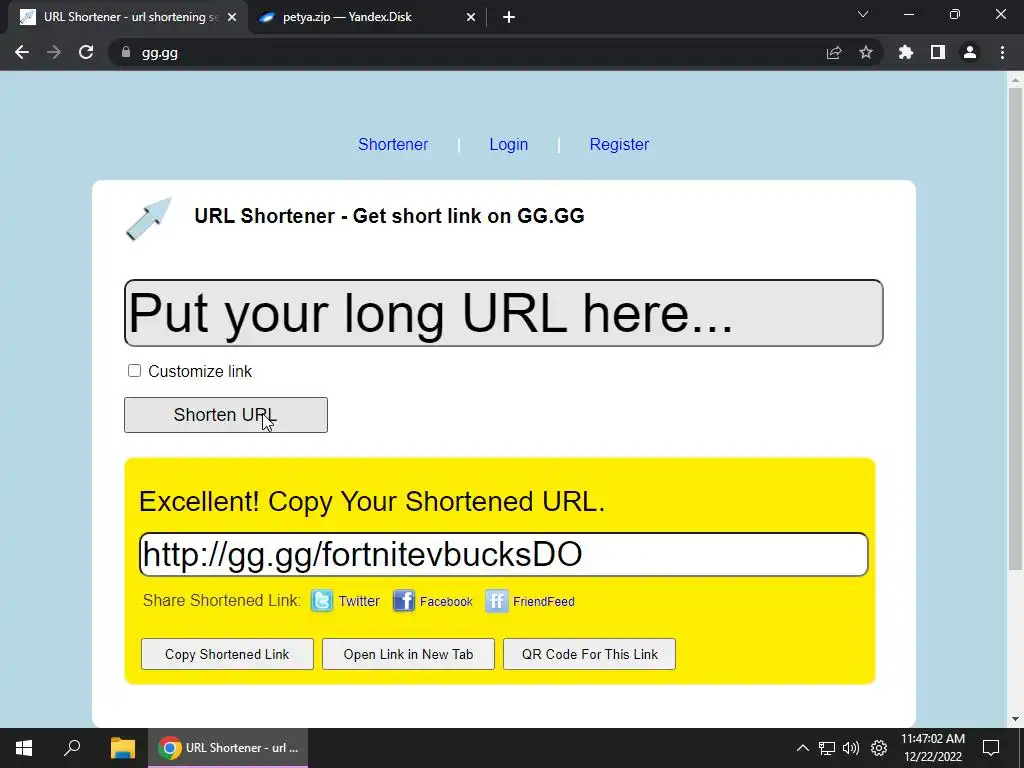Click the 'Share Shortened Link:' label
The image size is (1024, 768).
tap(222, 601)
